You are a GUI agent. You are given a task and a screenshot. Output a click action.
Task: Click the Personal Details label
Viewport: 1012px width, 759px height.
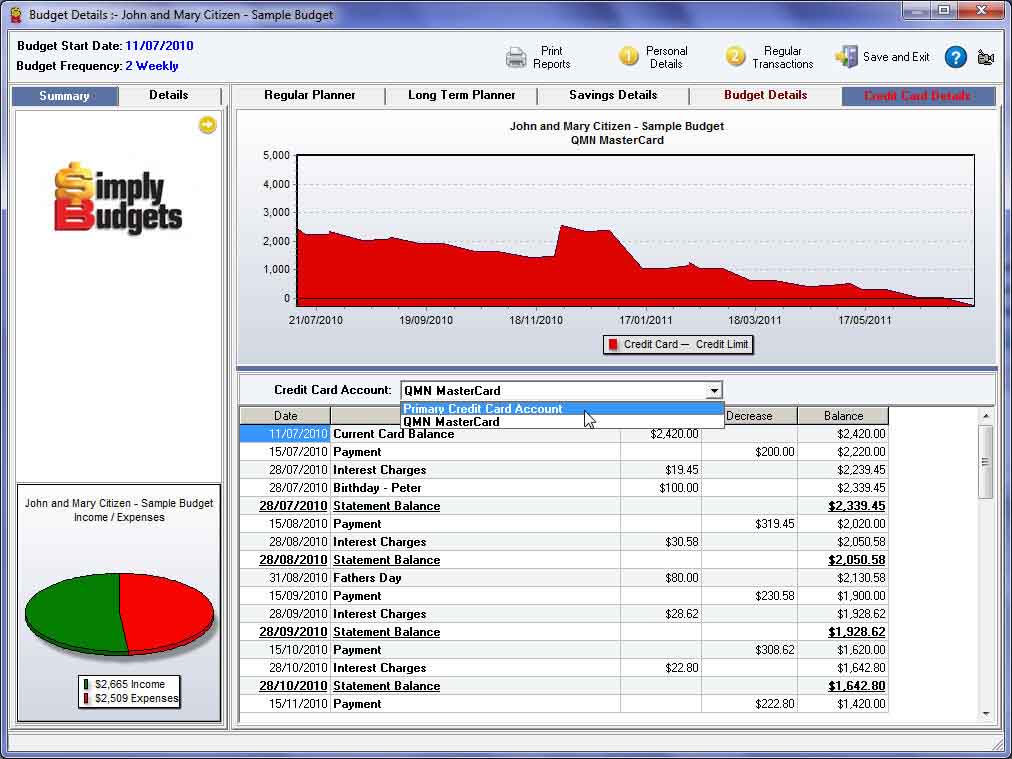(667, 57)
